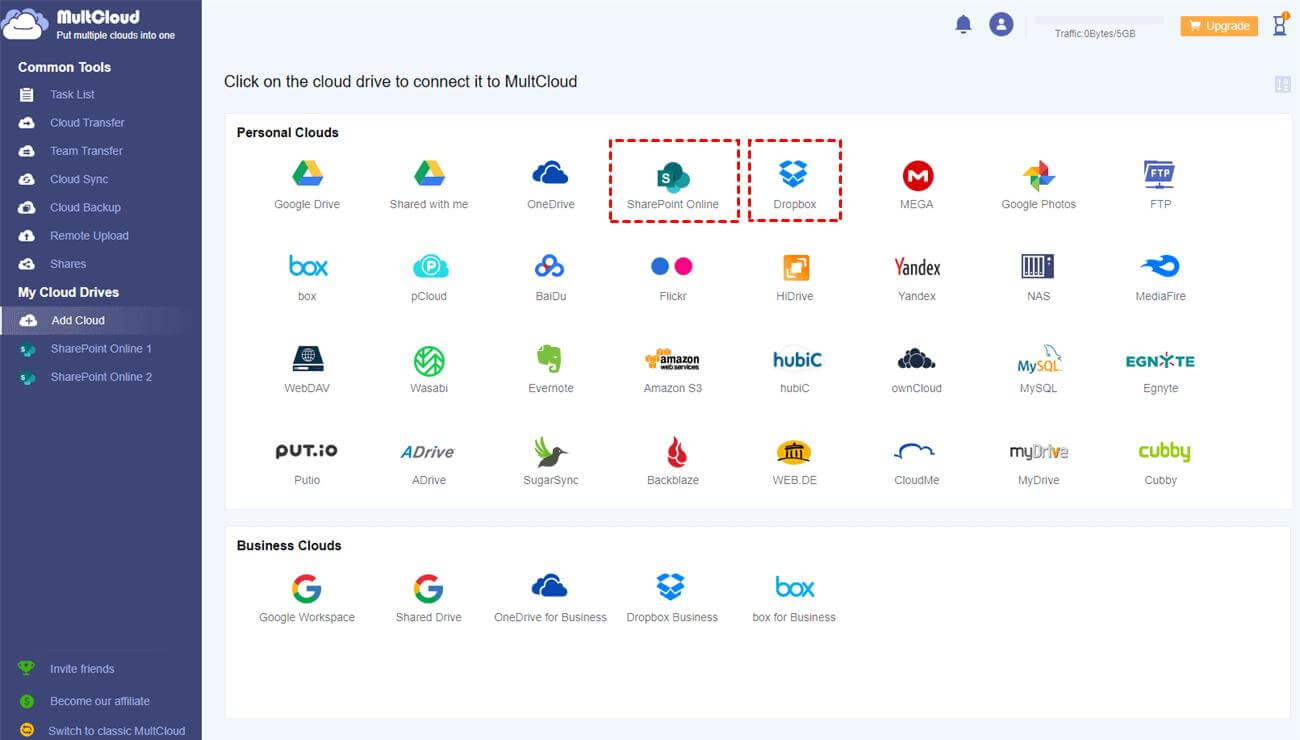Select the Shared with me drive
The image size is (1300, 740).
click(x=429, y=184)
